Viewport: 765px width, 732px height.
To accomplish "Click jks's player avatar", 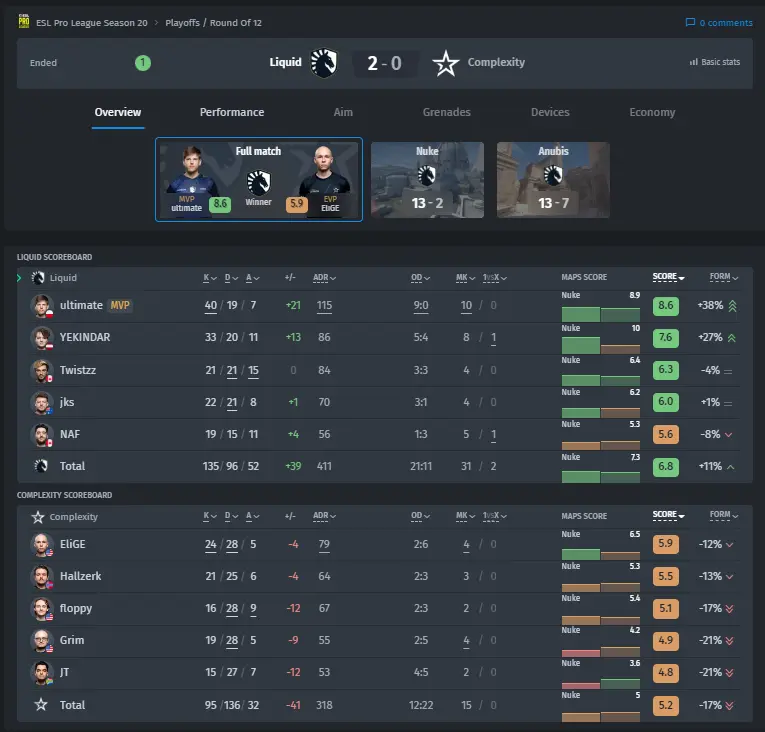I will (42, 403).
